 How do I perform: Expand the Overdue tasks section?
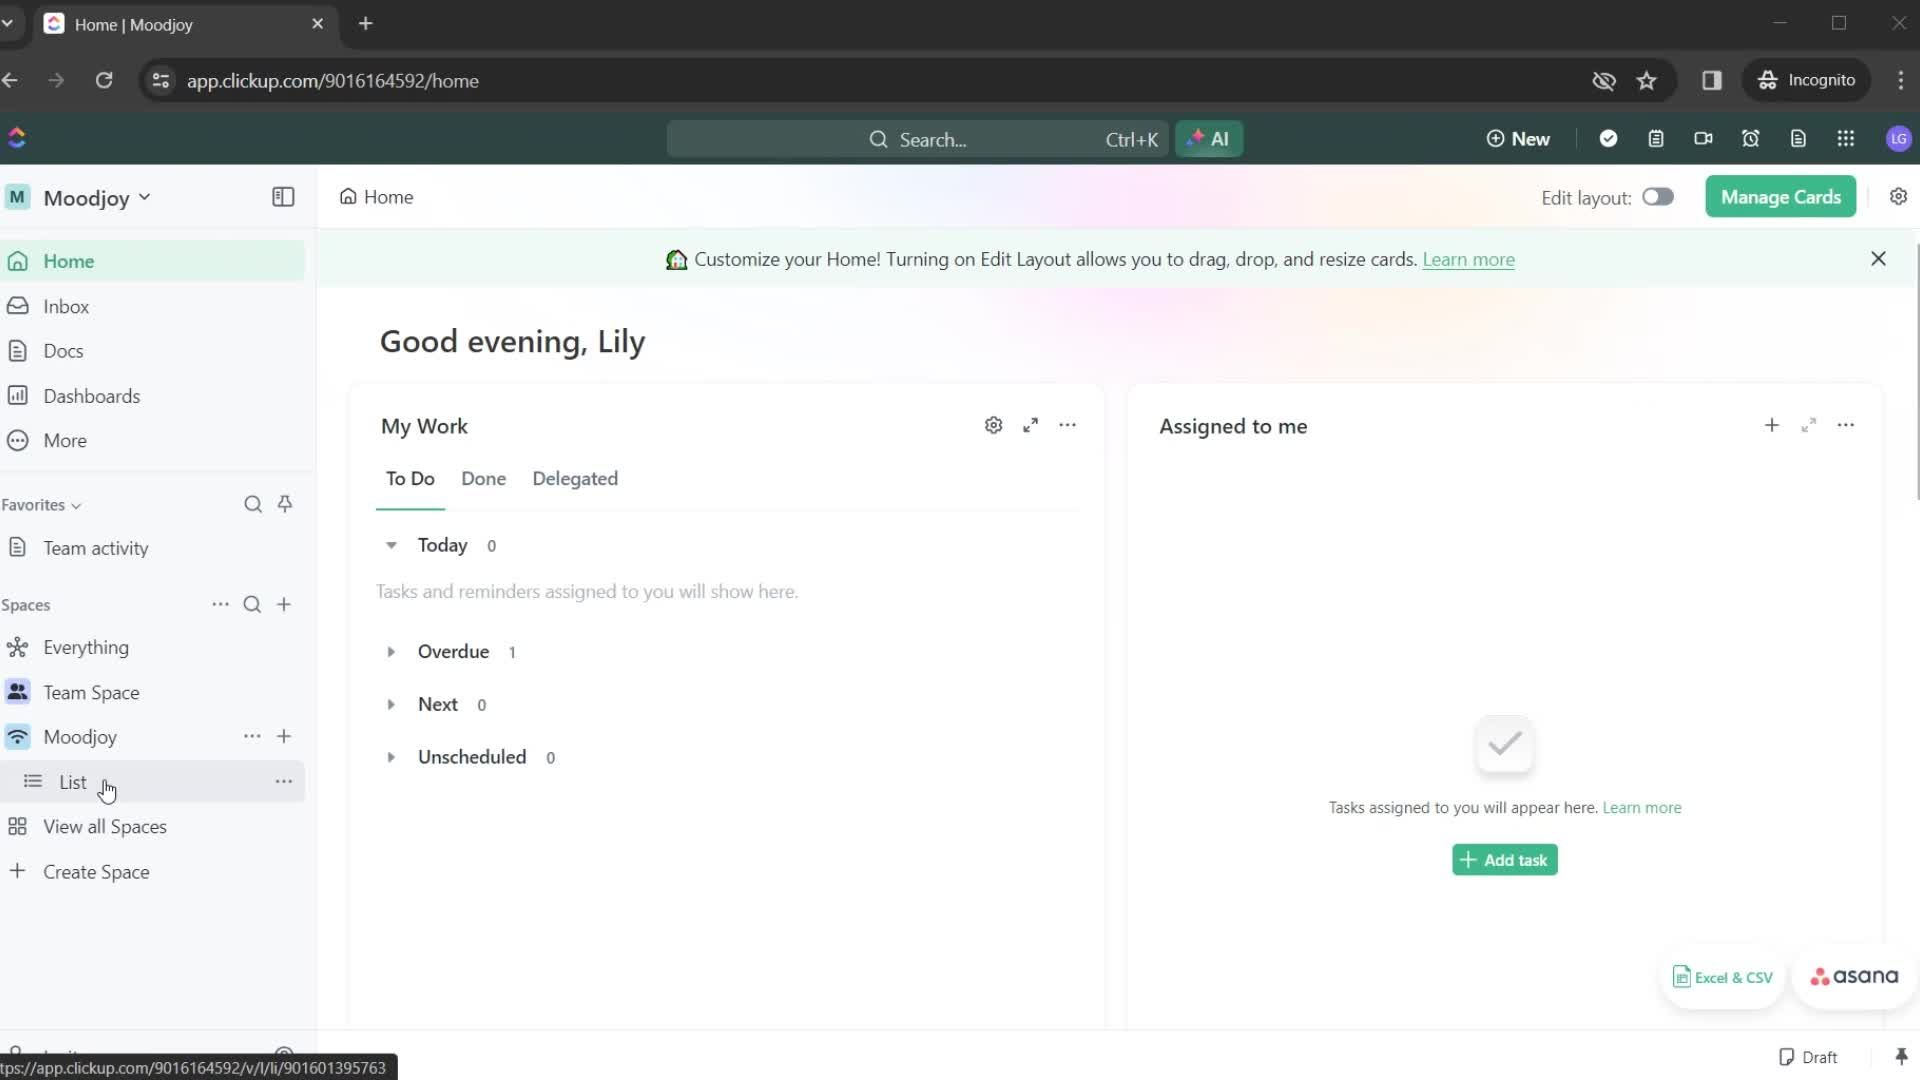392,651
